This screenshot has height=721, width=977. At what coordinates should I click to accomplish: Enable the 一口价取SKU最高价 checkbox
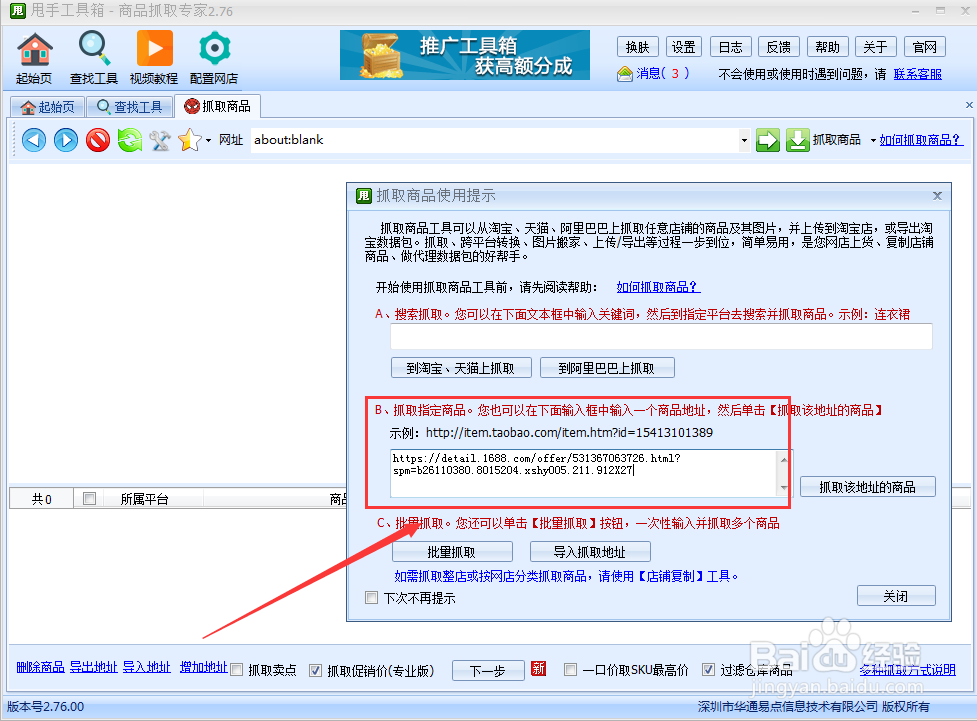(570, 669)
